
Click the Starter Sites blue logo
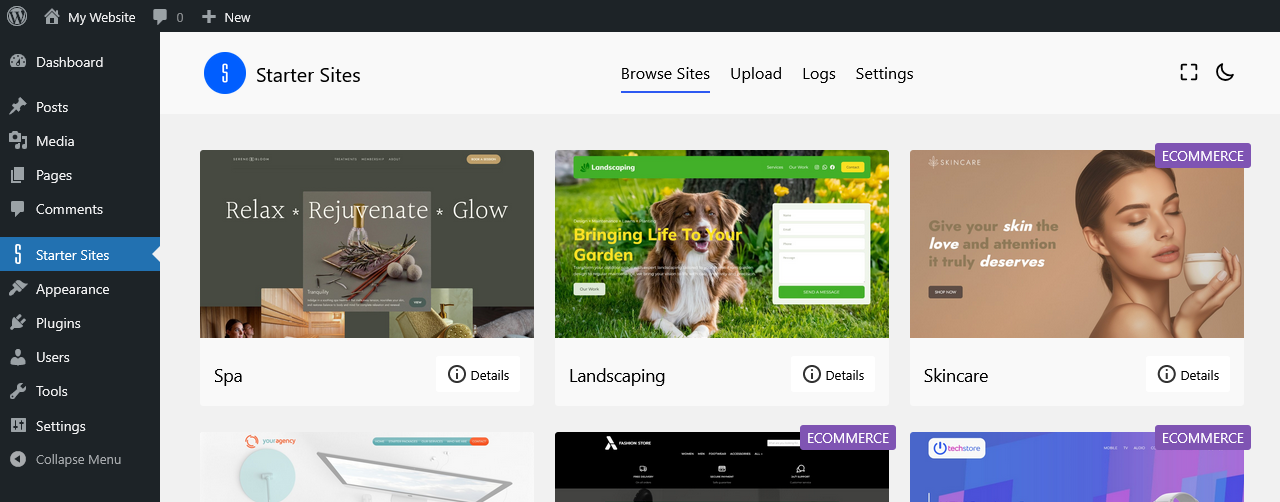point(225,73)
